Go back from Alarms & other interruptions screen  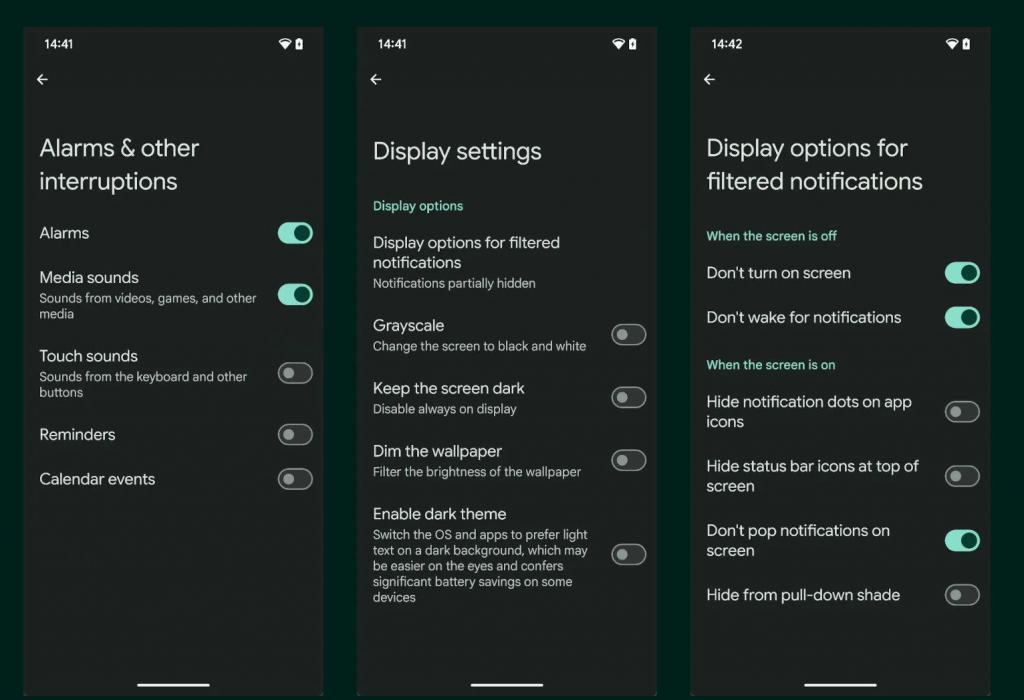(42, 80)
